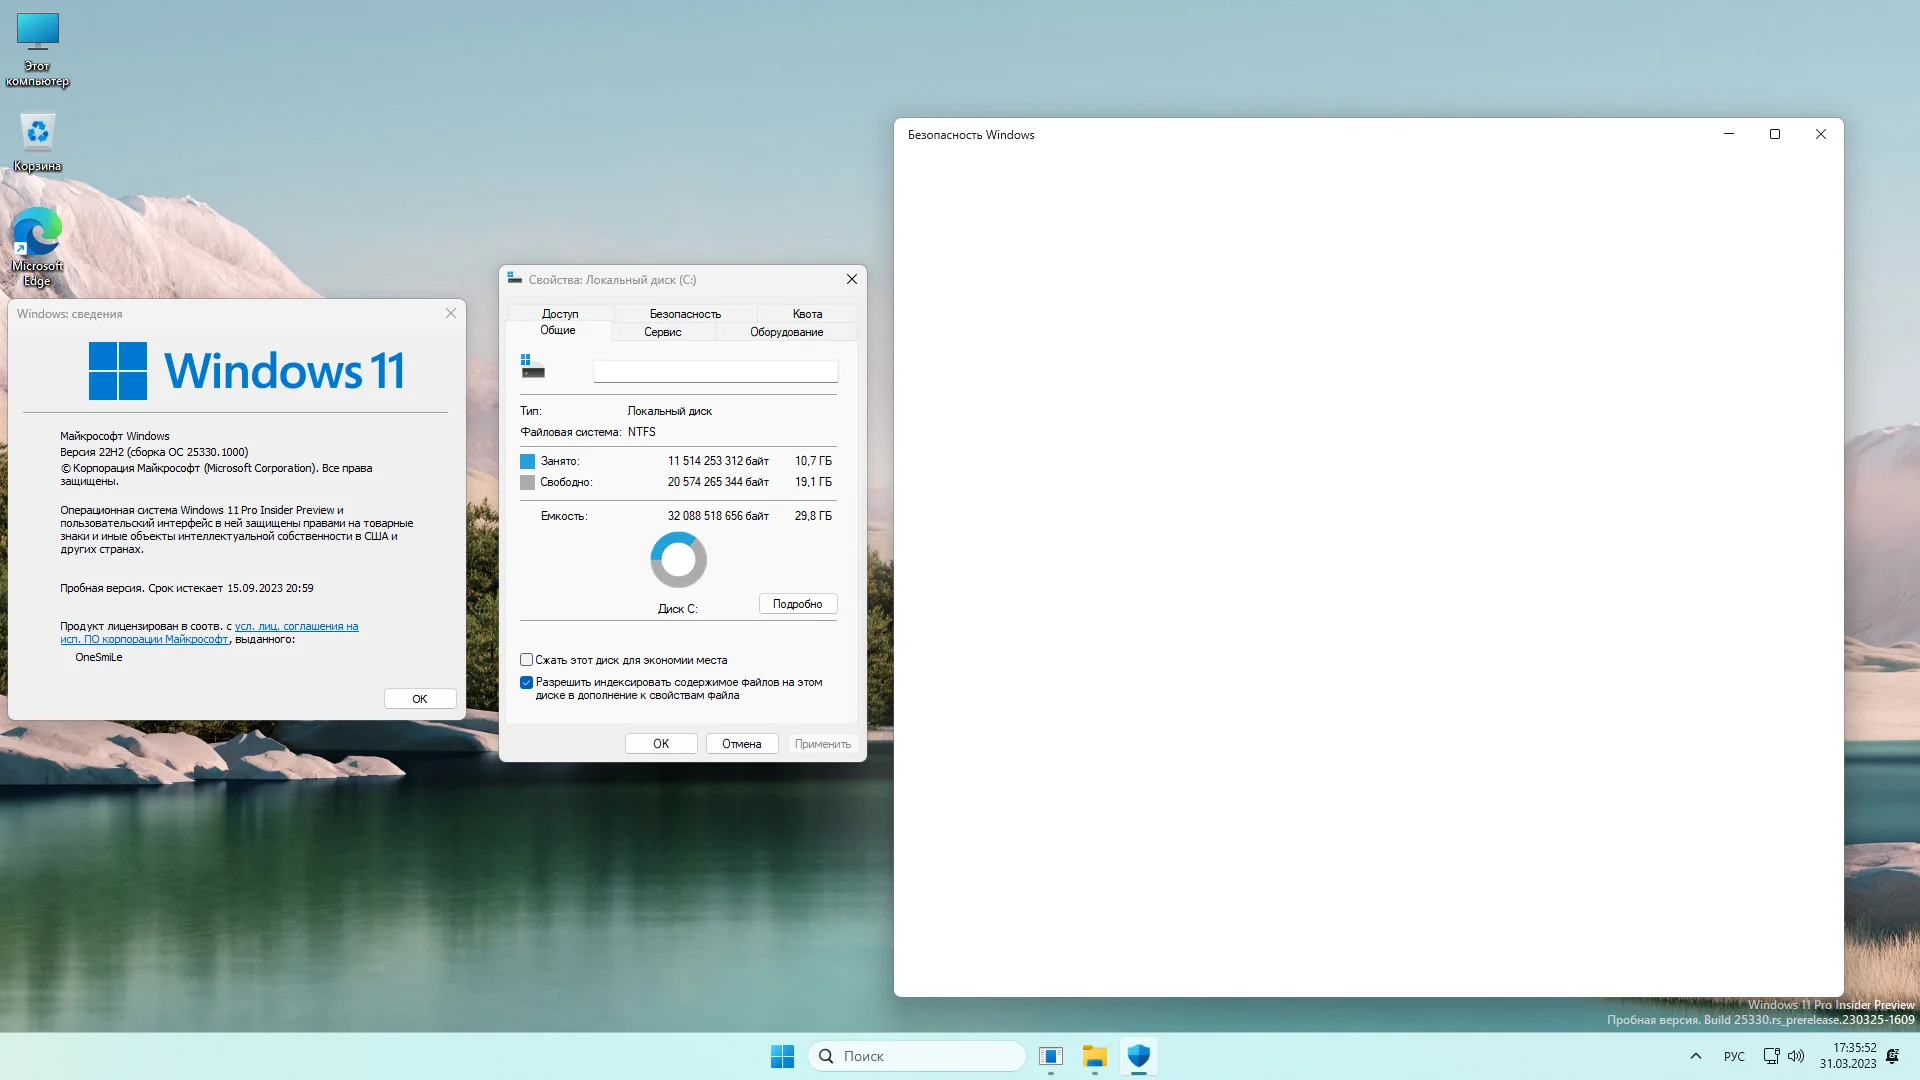Image resolution: width=1920 pixels, height=1080 pixels.
Task: Switch the RUS input language indicator
Action: pyautogui.click(x=1734, y=1056)
